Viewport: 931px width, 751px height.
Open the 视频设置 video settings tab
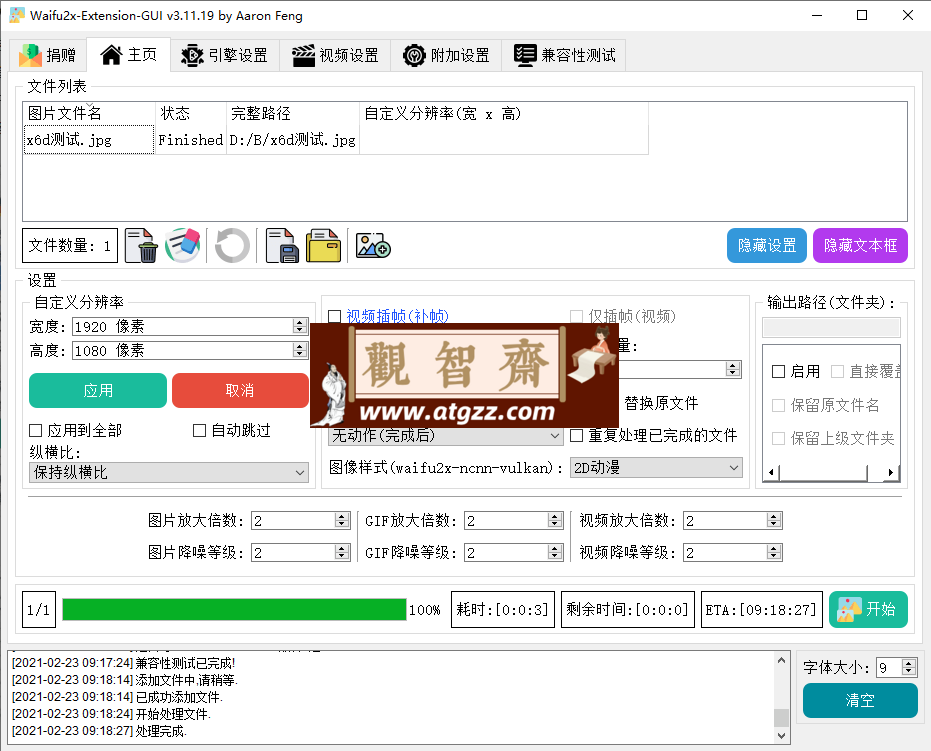335,55
